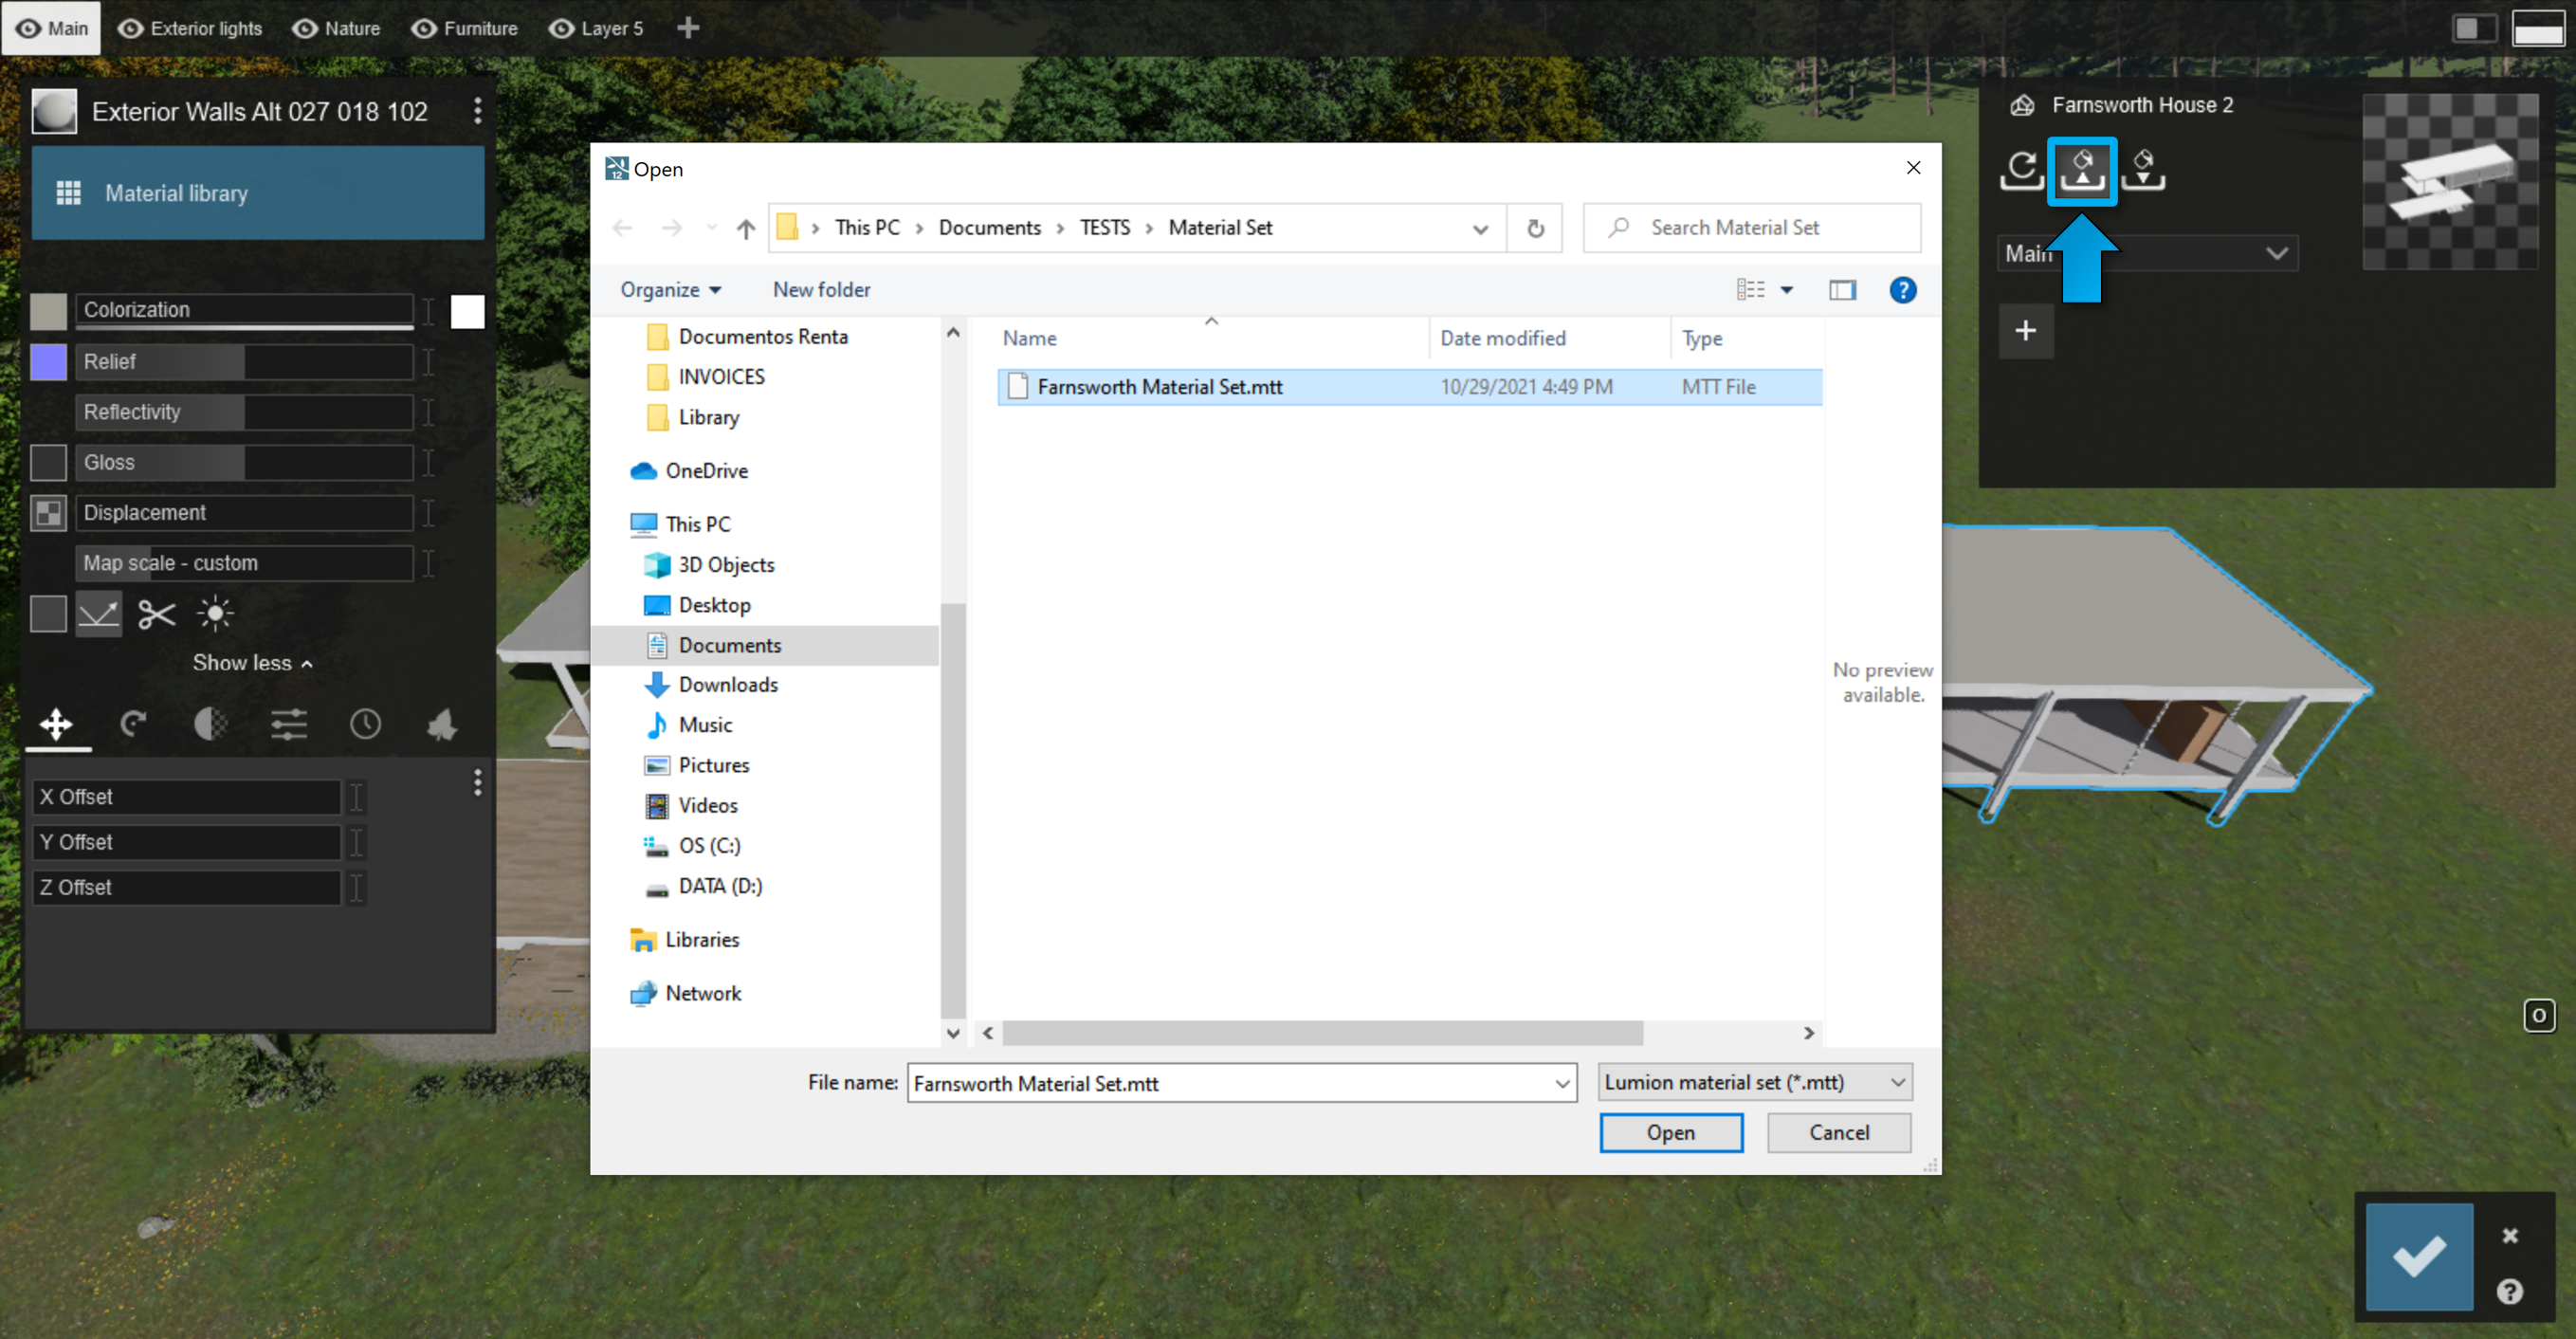Toggle visibility of Exterior lights layer
The image size is (2576, 1339).
[131, 28]
